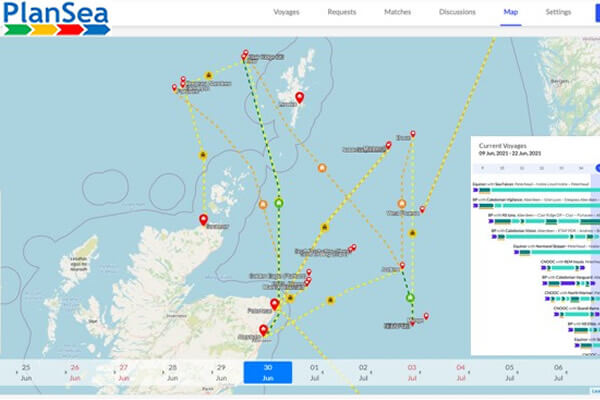Click the red pin at Lerwick in Shetland
Screen dimensions: 600x400
tap(298, 96)
